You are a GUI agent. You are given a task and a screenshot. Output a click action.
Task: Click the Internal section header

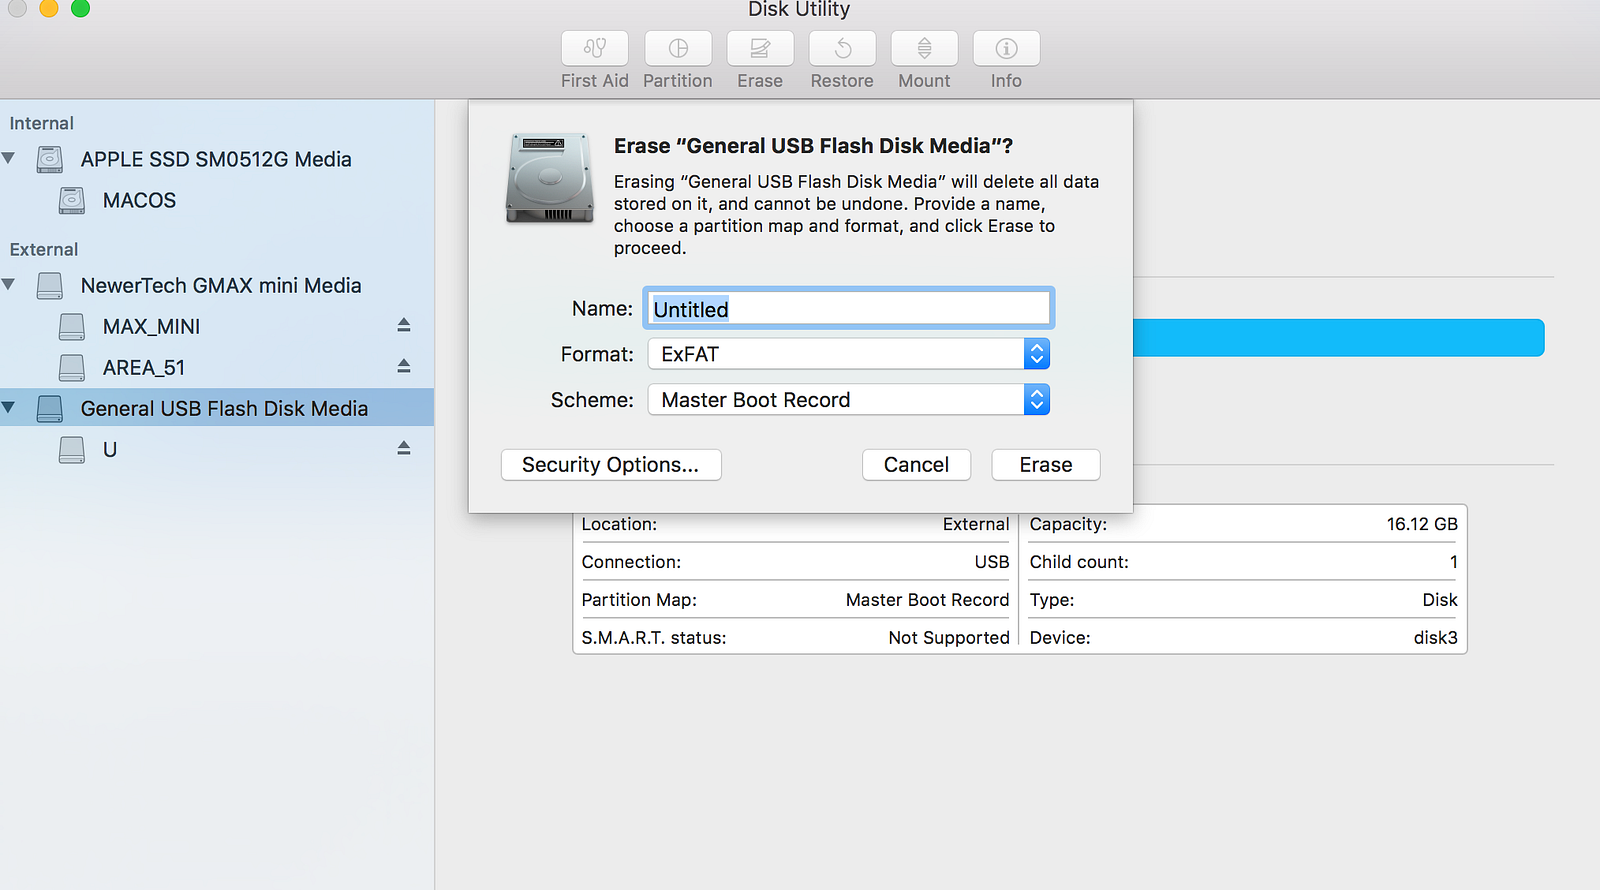[x=42, y=123]
